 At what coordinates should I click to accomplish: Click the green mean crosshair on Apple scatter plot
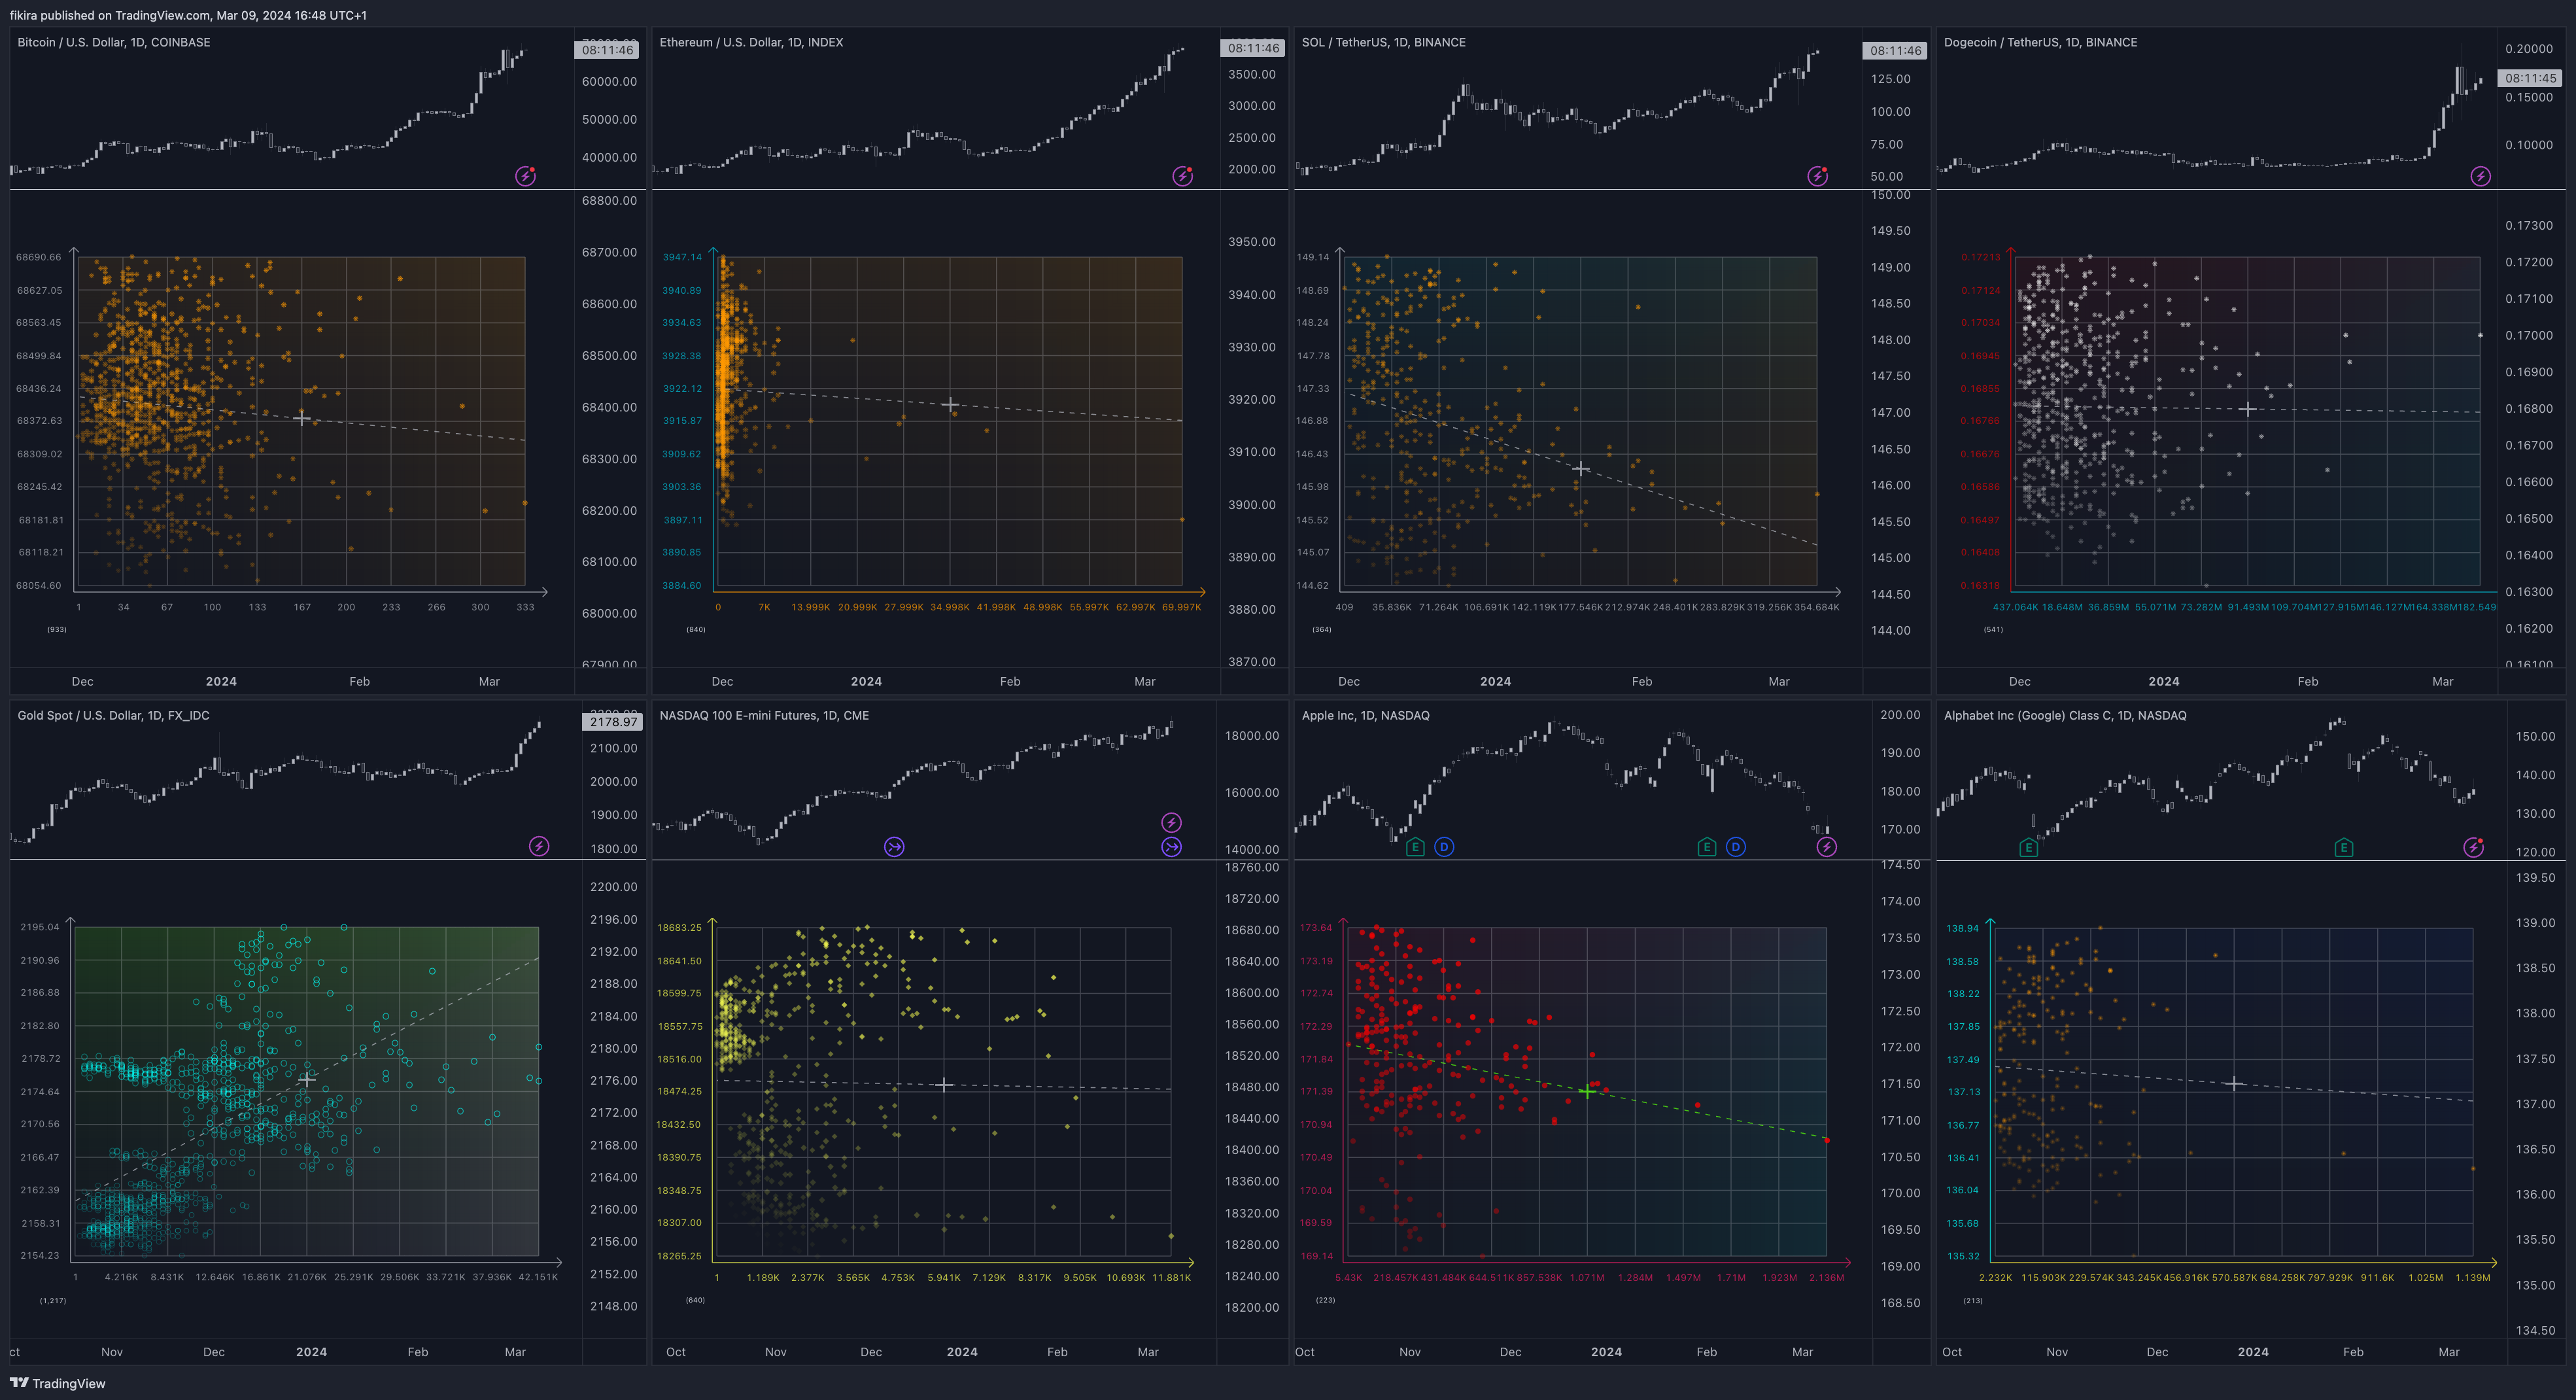tap(1587, 1092)
